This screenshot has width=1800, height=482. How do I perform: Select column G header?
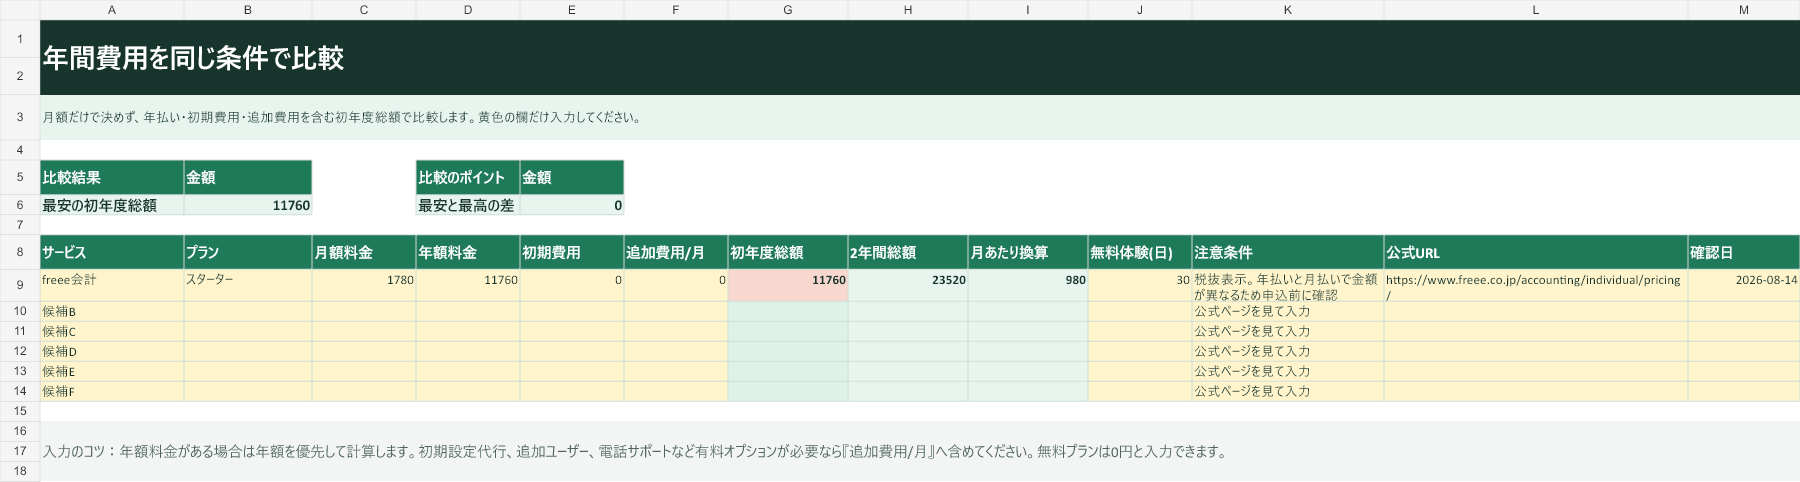788,9
